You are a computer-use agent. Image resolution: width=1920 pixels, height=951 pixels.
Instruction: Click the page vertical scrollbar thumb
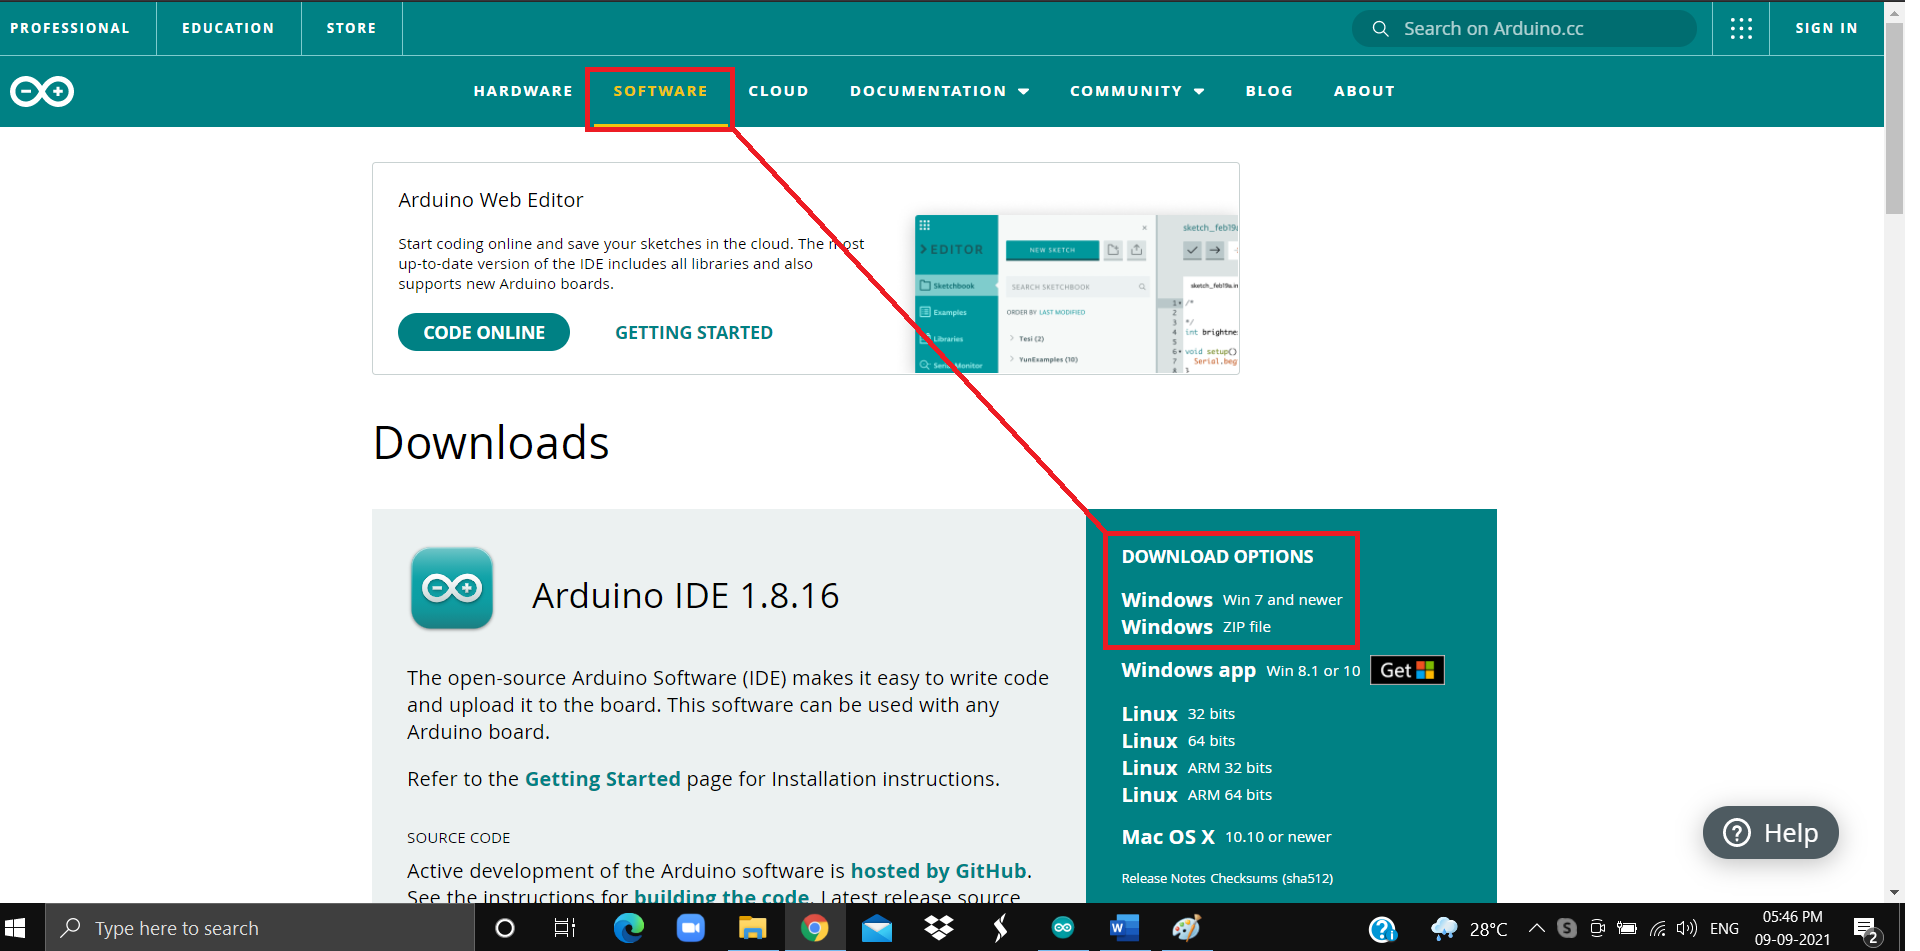pyautogui.click(x=1893, y=118)
